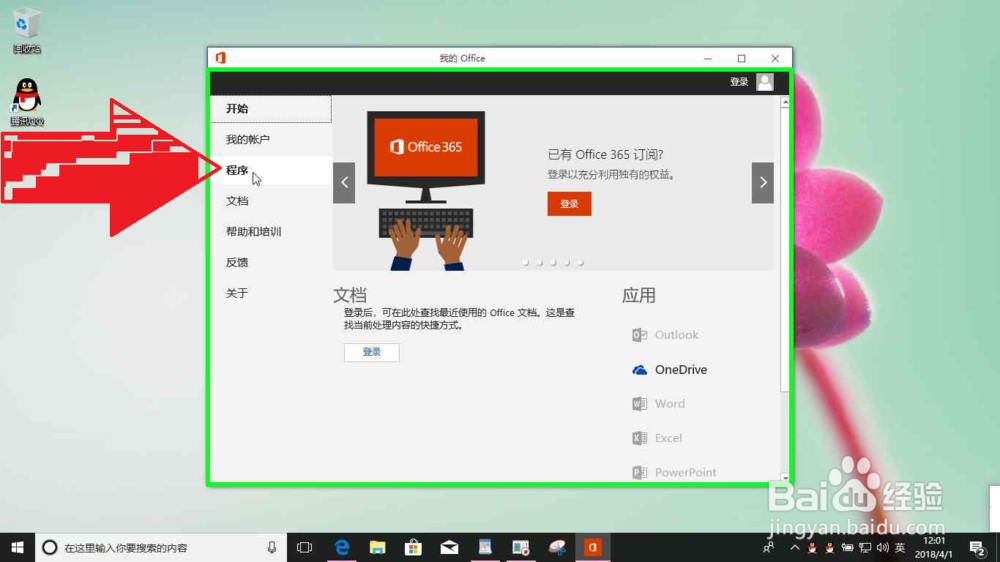Open Microsoft Store from the taskbar
Viewport: 1000px width, 562px height.
point(413,547)
